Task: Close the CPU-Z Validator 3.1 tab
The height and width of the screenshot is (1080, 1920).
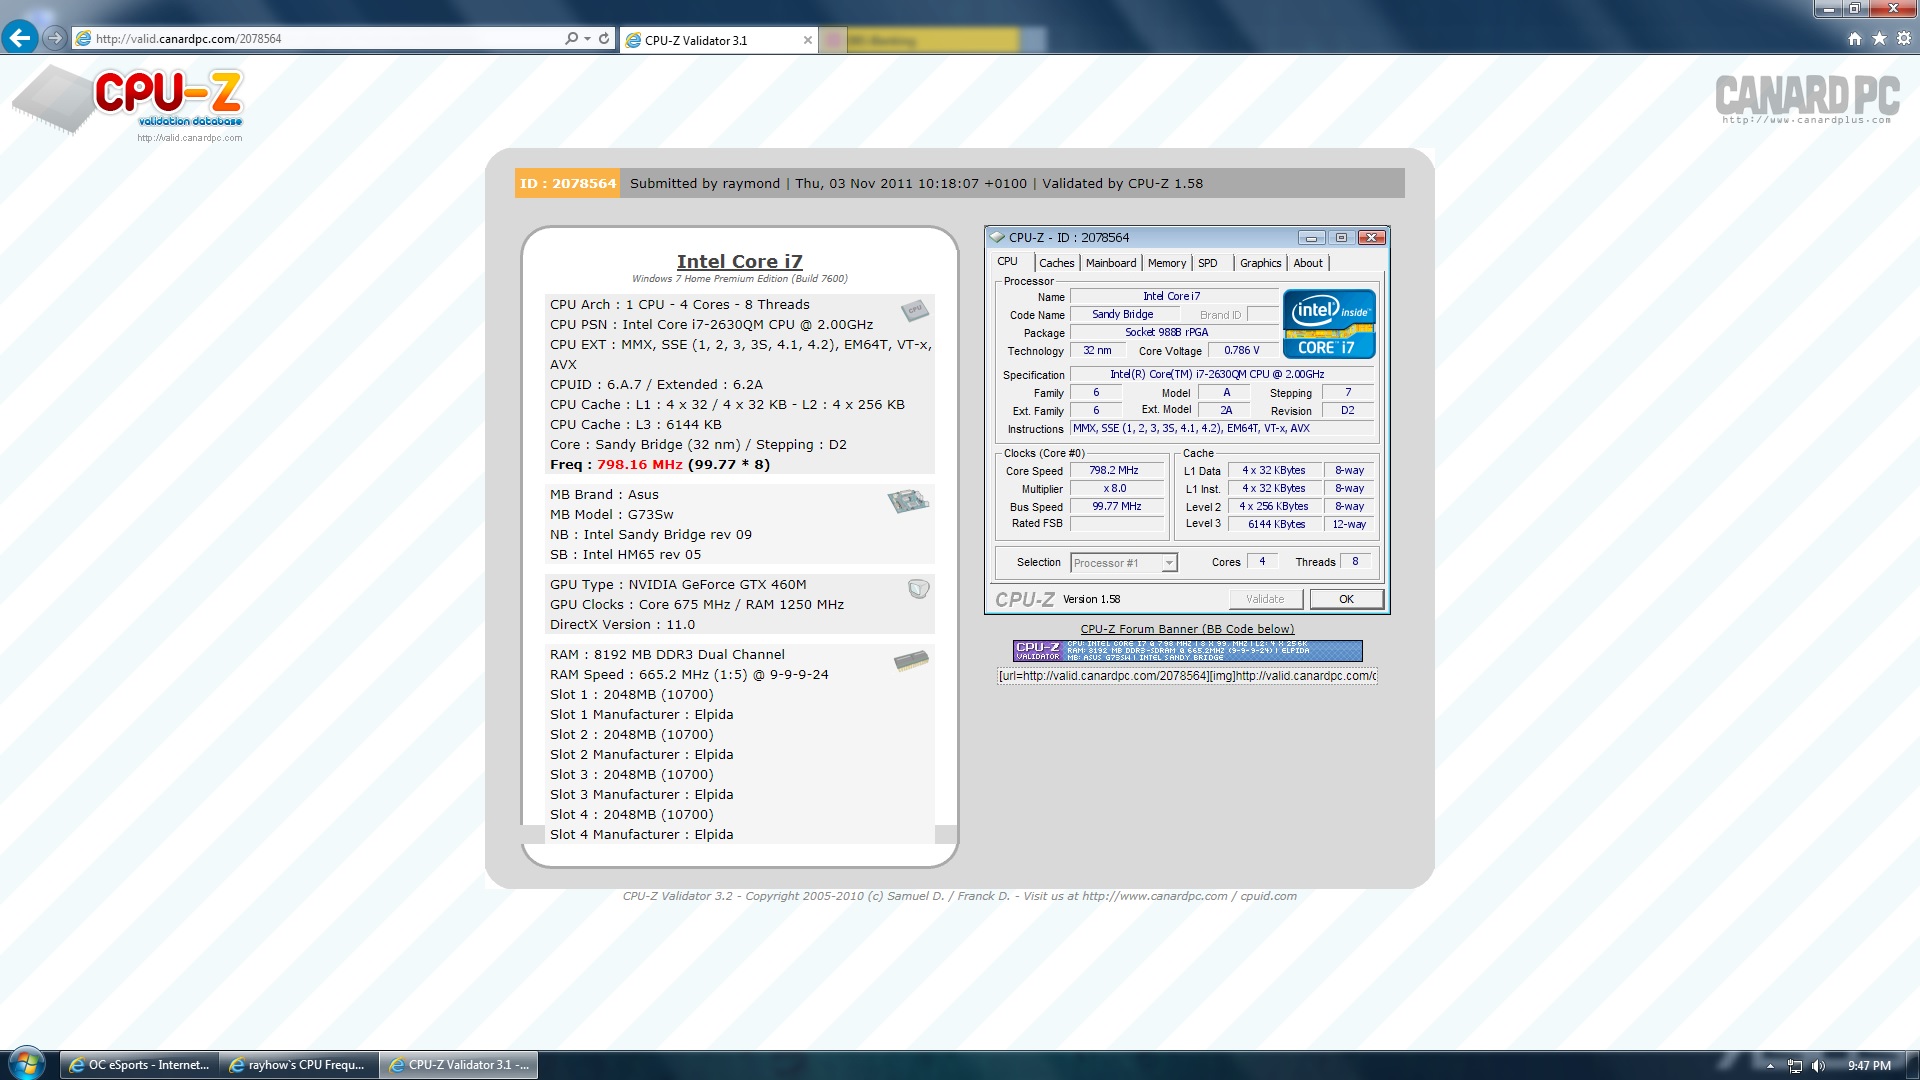Action: (x=808, y=40)
